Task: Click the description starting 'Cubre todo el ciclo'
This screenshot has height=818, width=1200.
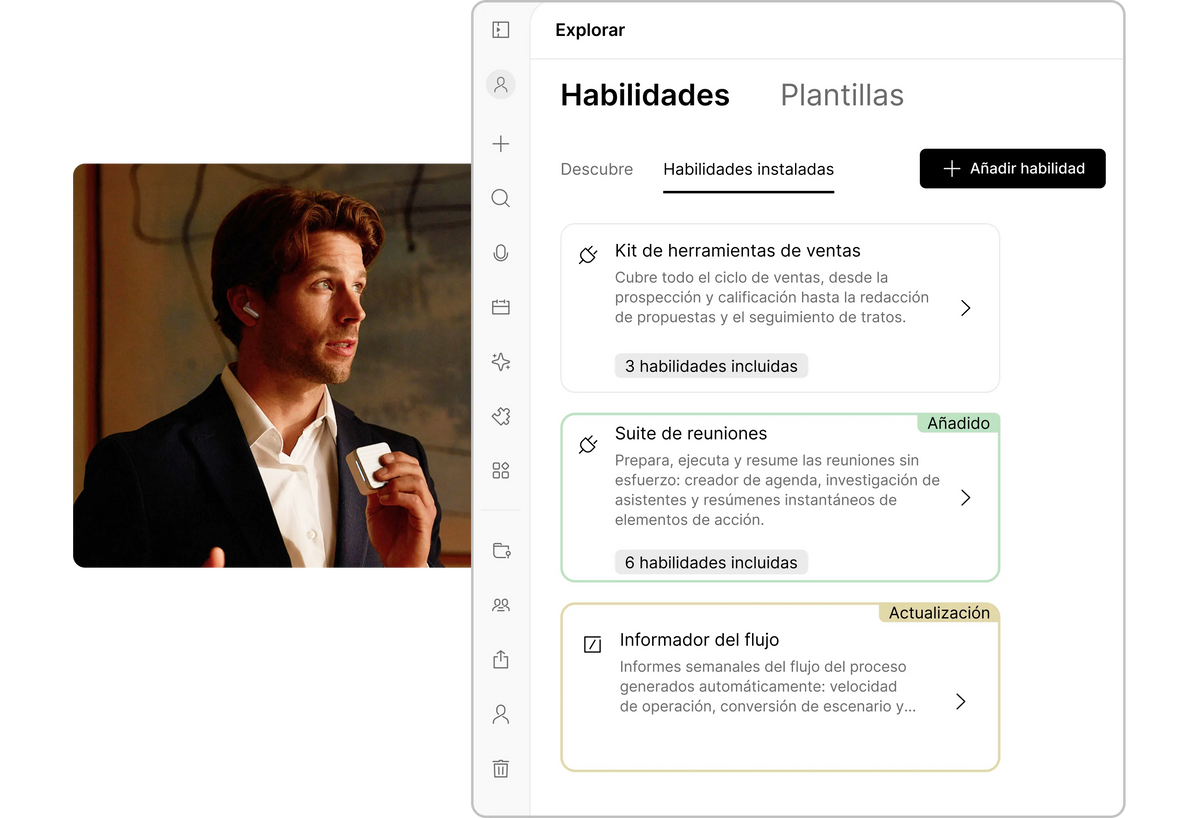Action: pyautogui.click(x=772, y=297)
